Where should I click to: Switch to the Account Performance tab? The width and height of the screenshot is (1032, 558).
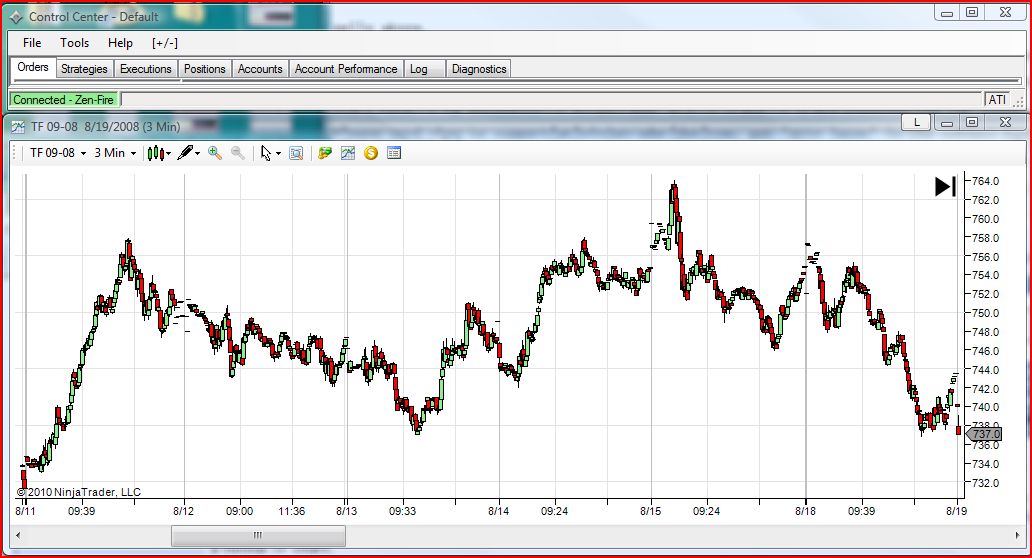coord(346,69)
